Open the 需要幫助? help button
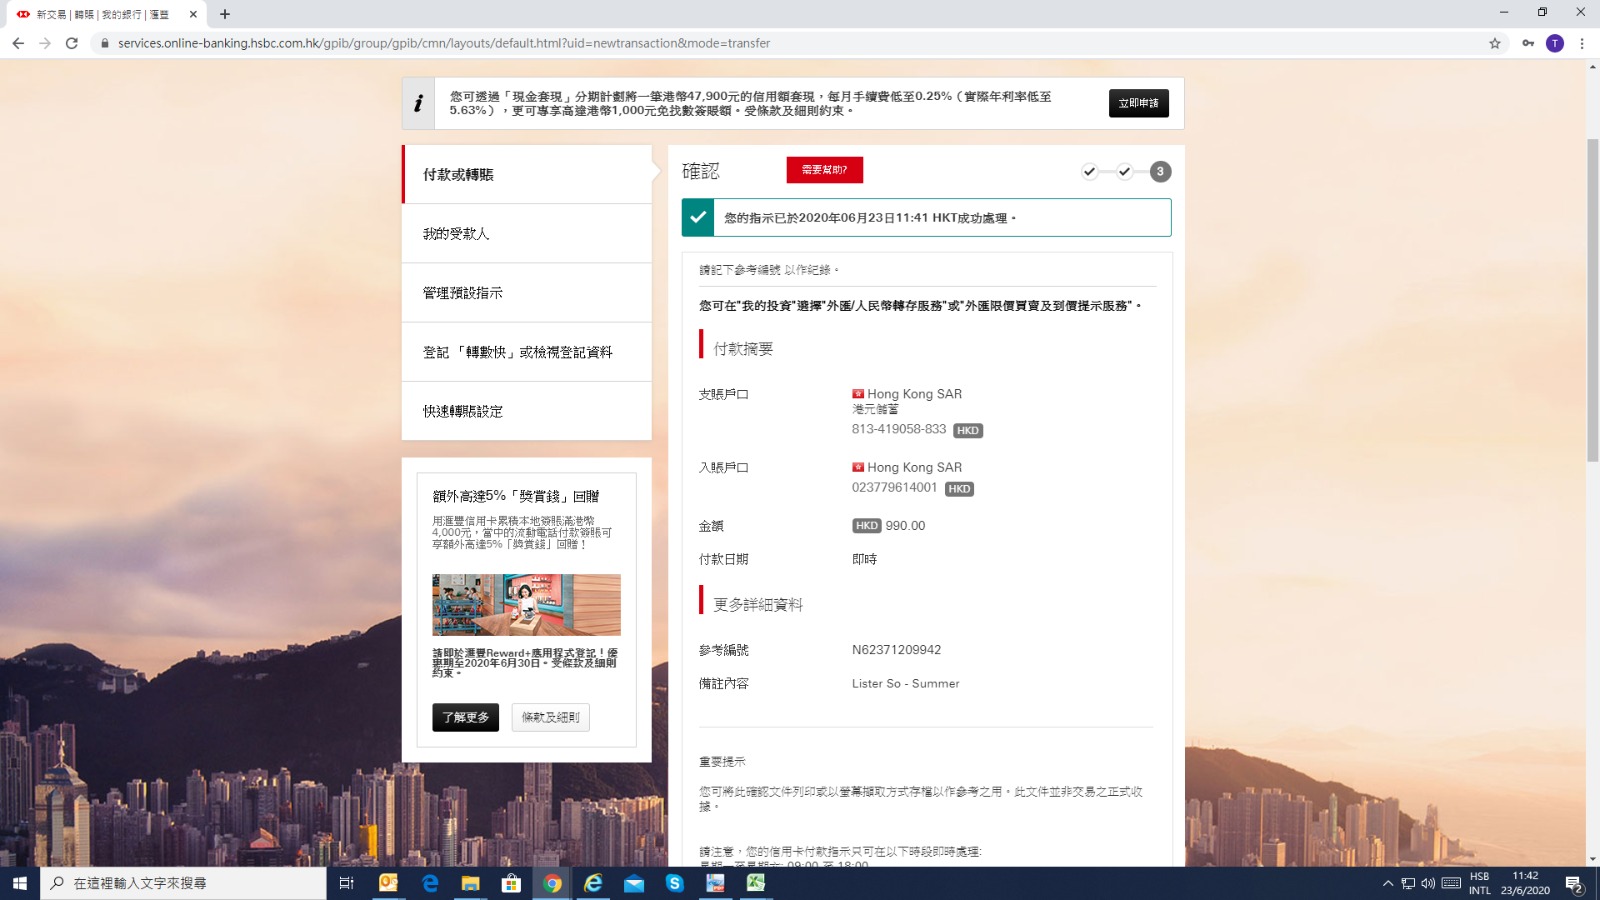This screenshot has height=900, width=1600. (x=824, y=170)
